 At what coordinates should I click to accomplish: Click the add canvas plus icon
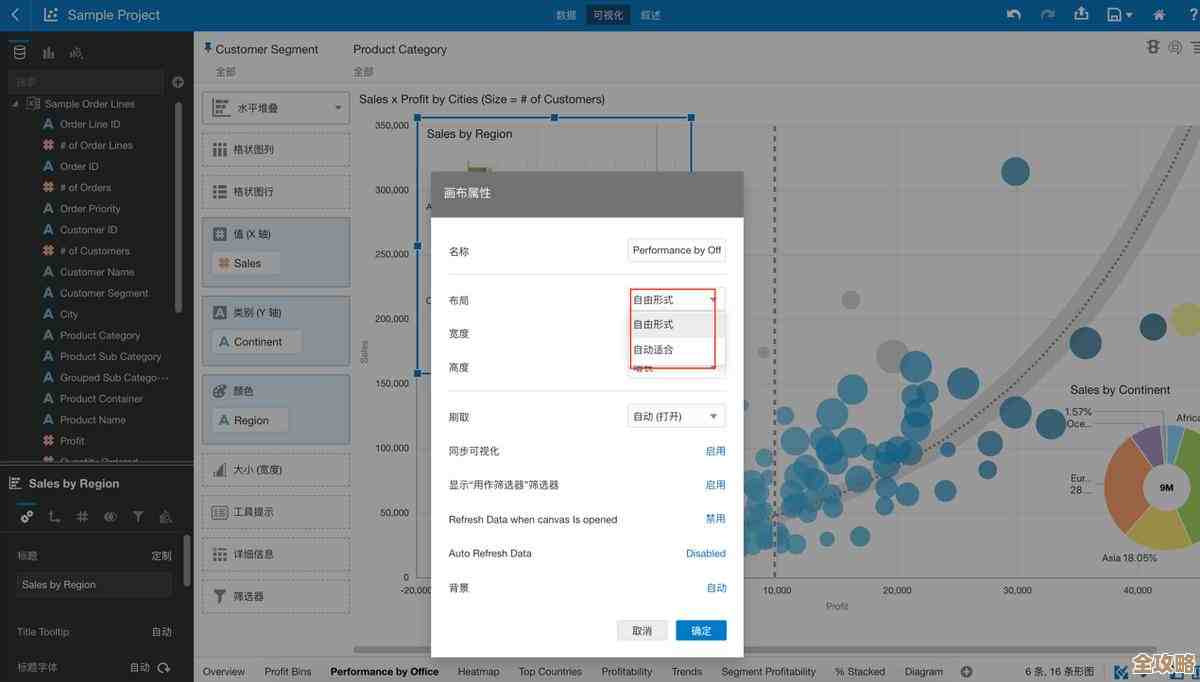(x=966, y=672)
